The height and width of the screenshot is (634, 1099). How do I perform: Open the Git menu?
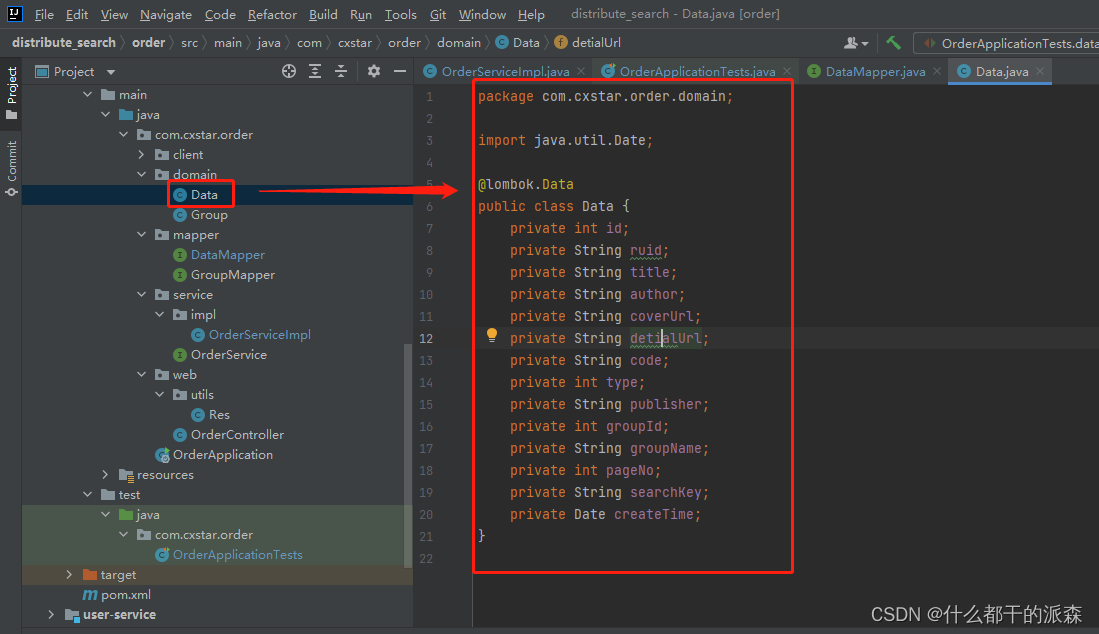438,14
